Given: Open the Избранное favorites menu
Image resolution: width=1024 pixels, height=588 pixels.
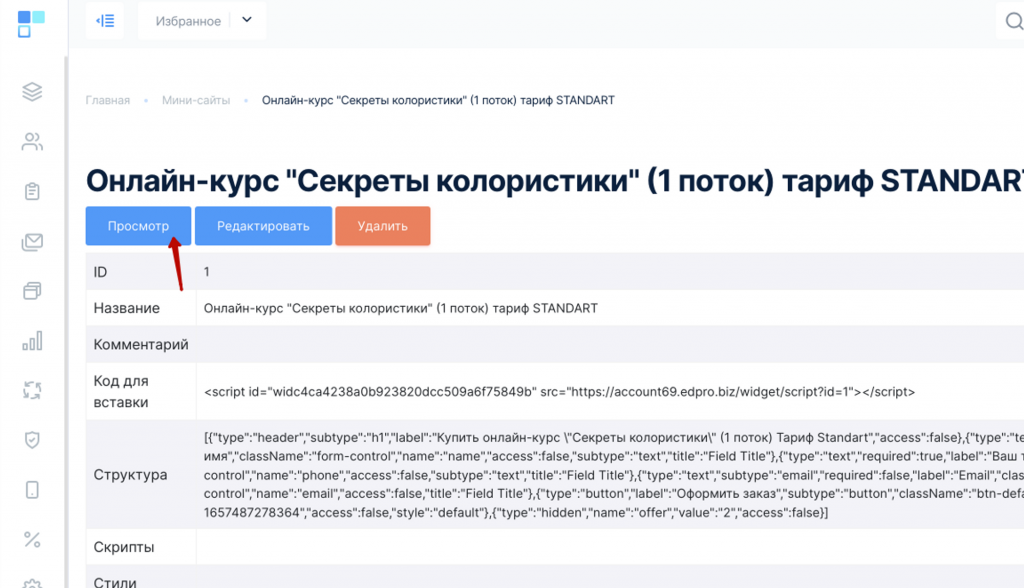Looking at the screenshot, I should tap(202, 21).
